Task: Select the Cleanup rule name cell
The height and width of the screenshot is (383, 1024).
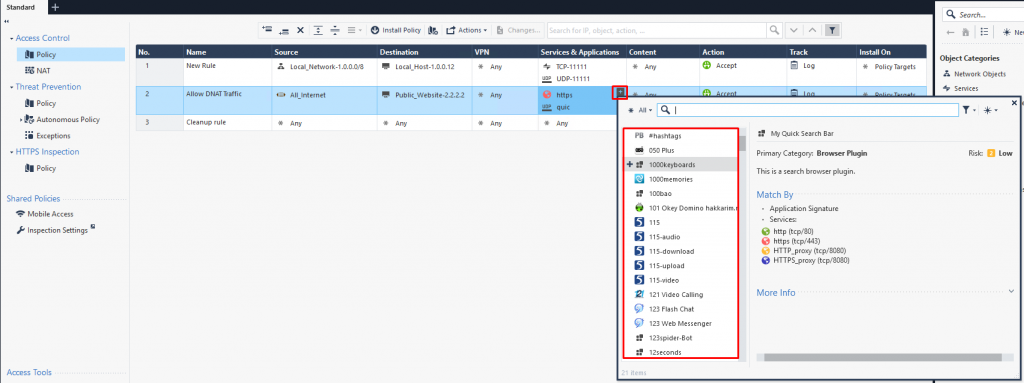Action: tap(227, 123)
